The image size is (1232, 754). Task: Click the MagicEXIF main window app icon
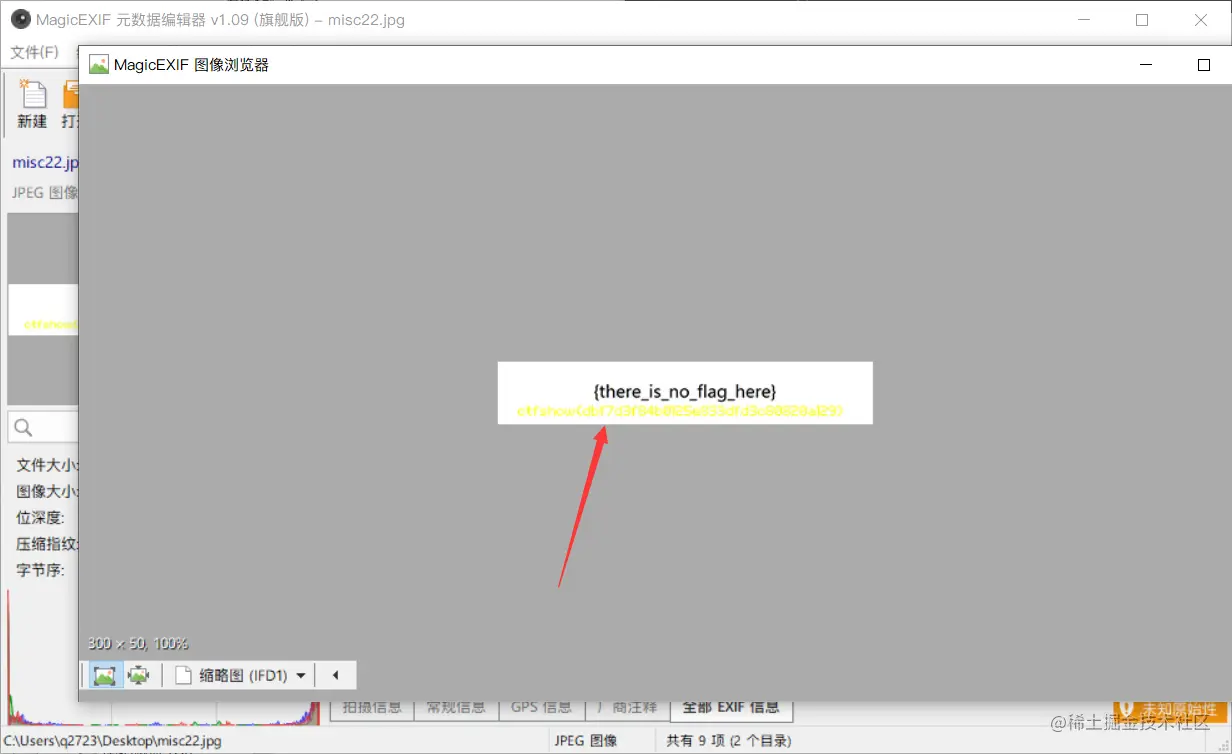[x=20, y=19]
